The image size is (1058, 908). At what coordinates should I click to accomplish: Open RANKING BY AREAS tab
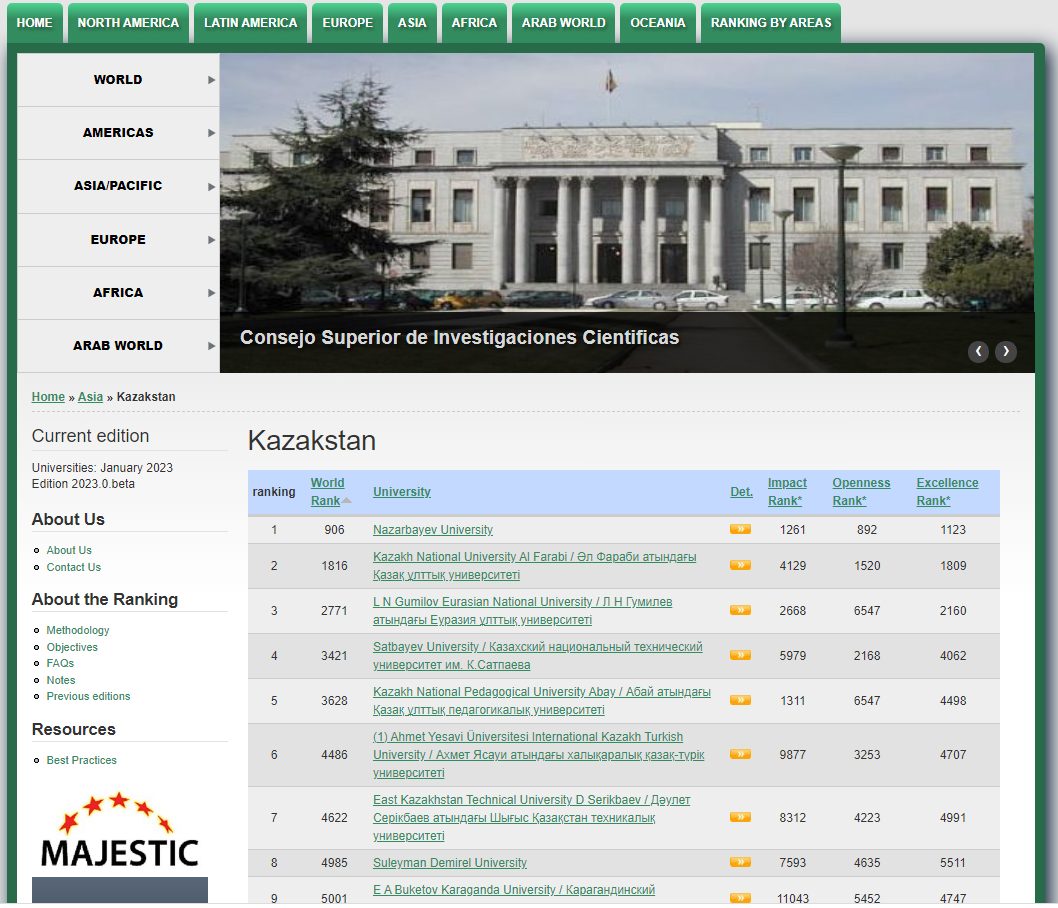[x=771, y=23]
